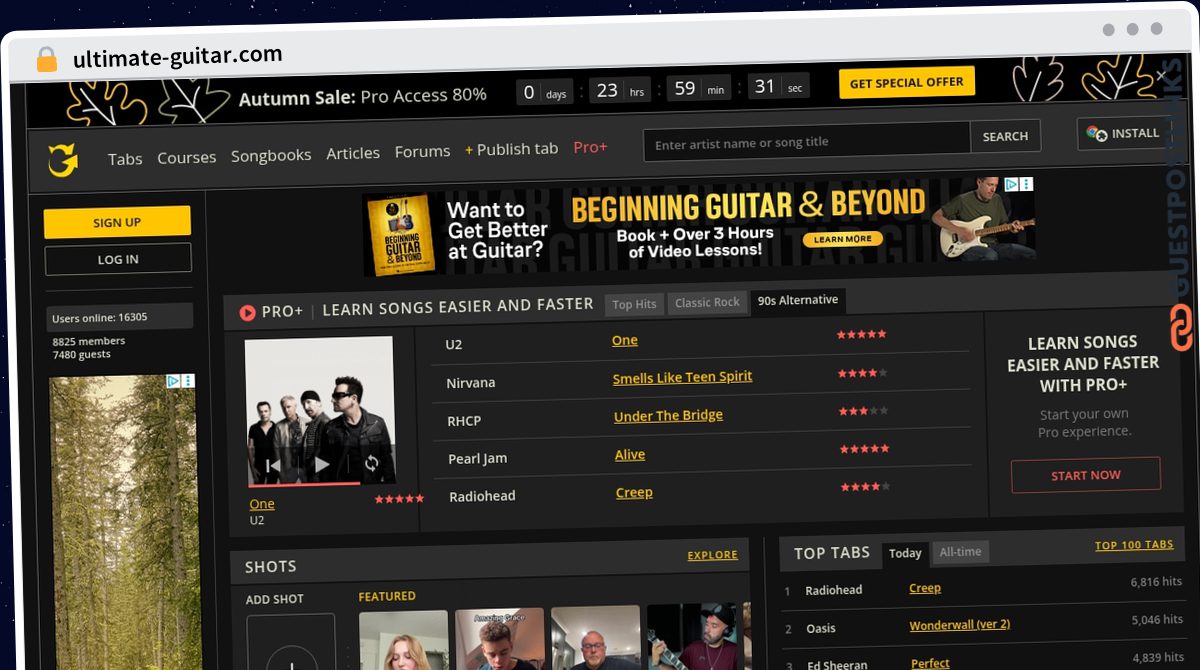Click the TOP 100 TABS link
This screenshot has height=670, width=1200.
(x=1134, y=545)
